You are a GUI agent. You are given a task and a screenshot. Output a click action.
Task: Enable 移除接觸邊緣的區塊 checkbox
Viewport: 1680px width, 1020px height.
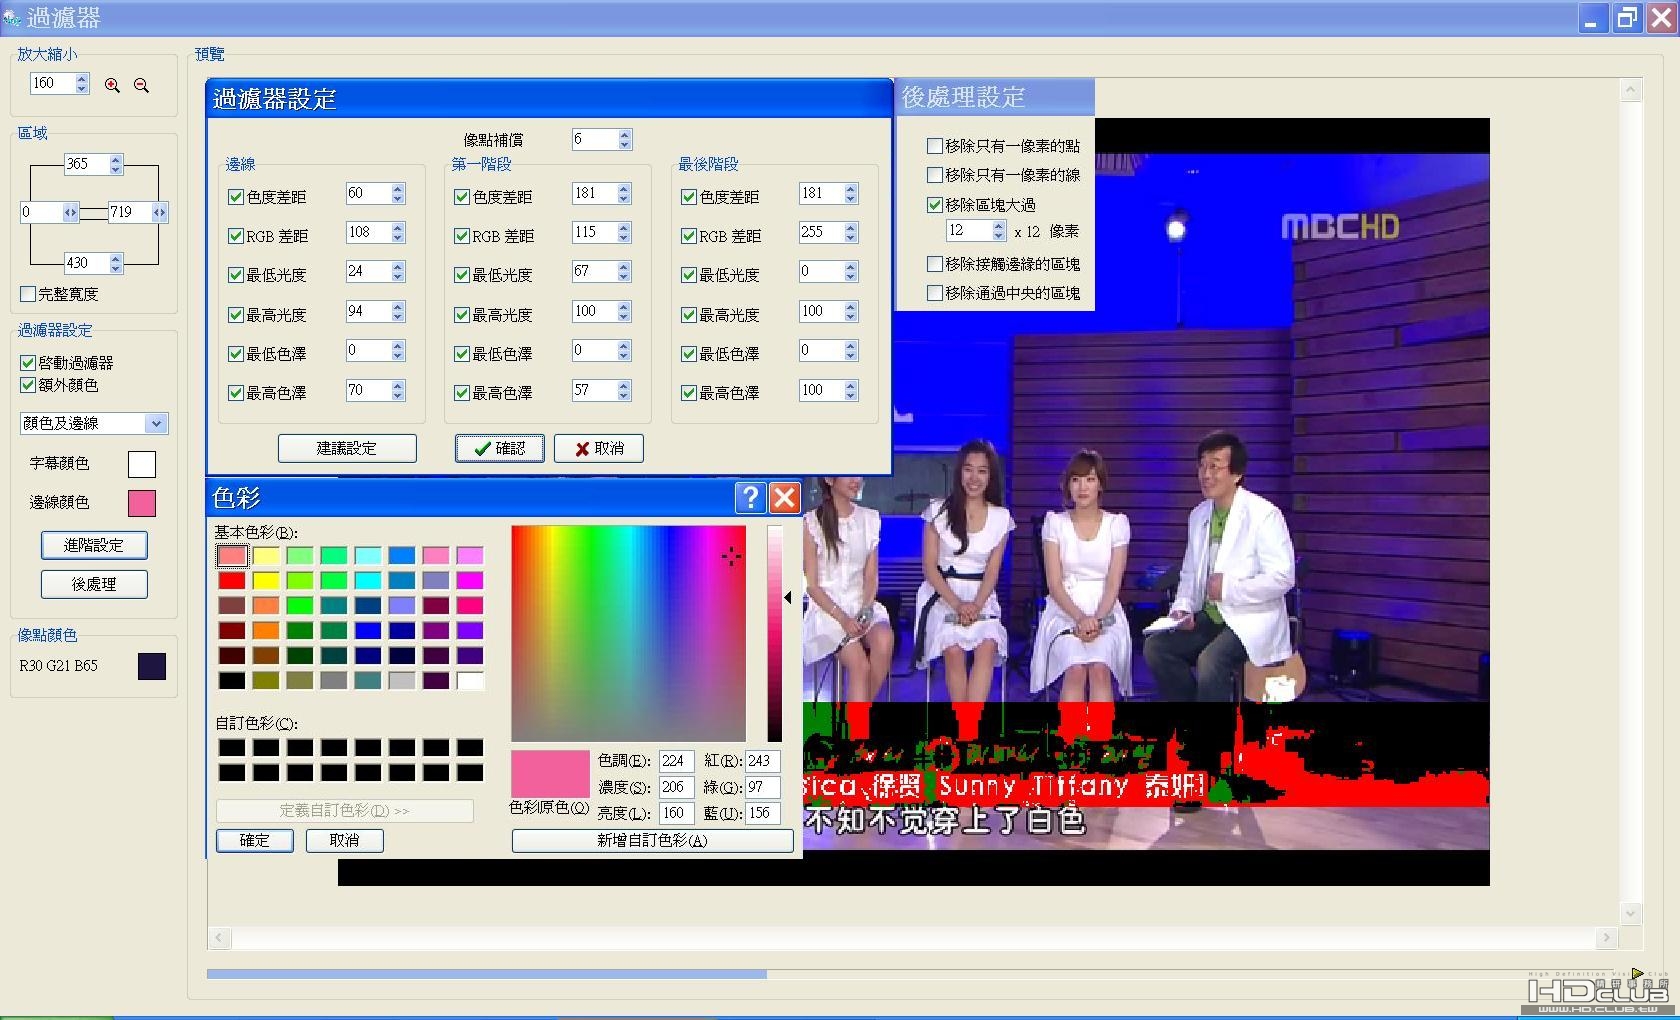click(x=935, y=264)
